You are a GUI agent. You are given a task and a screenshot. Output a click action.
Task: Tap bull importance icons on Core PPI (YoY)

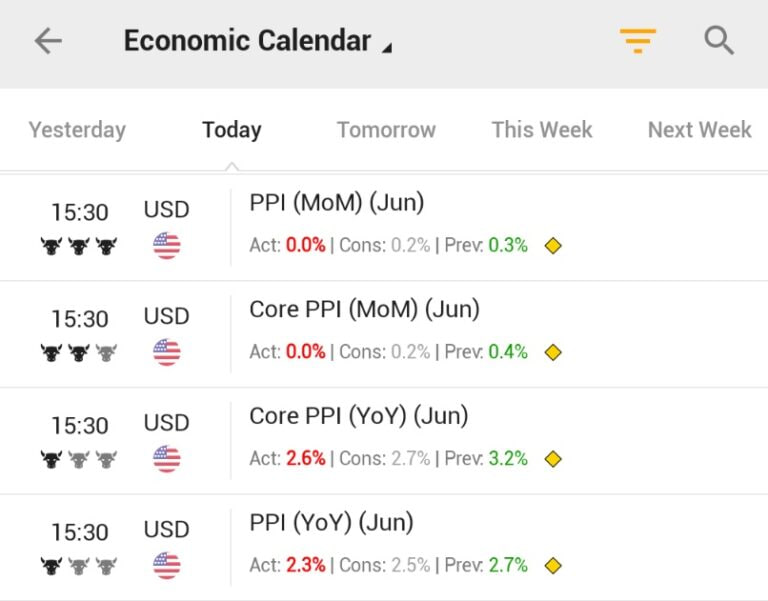coord(79,459)
